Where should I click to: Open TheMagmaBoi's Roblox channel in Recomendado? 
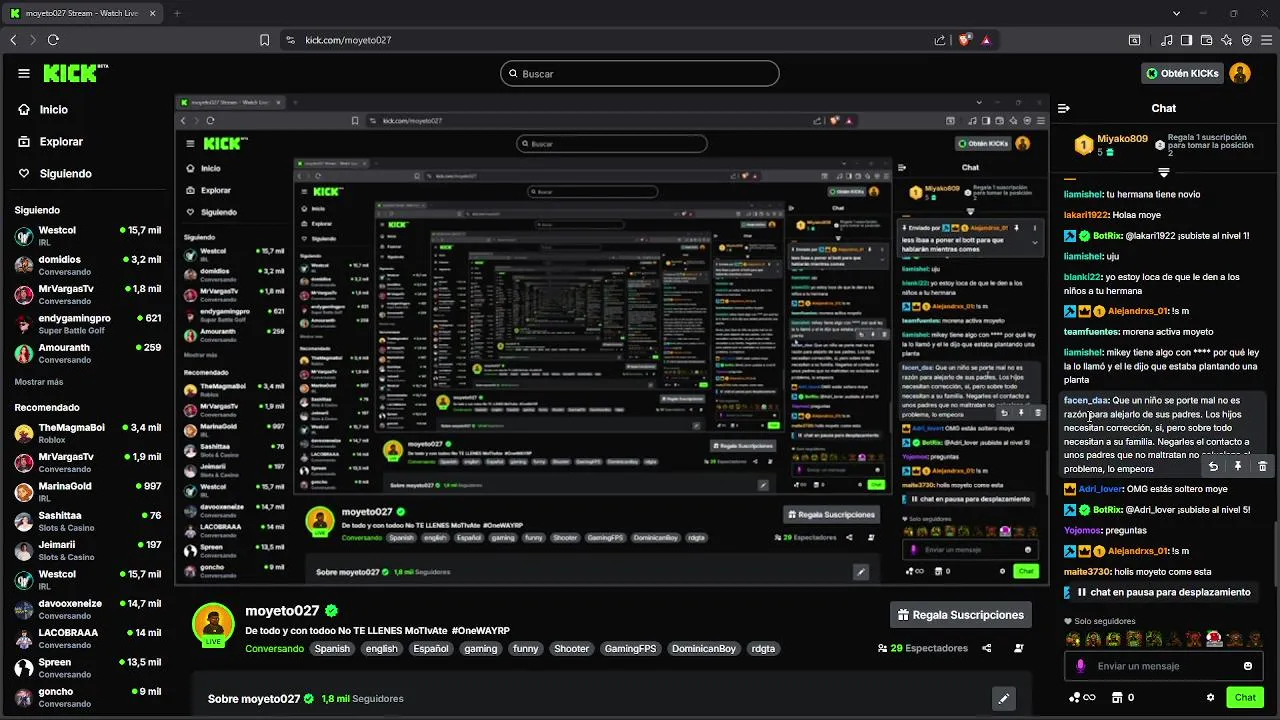[88, 434]
